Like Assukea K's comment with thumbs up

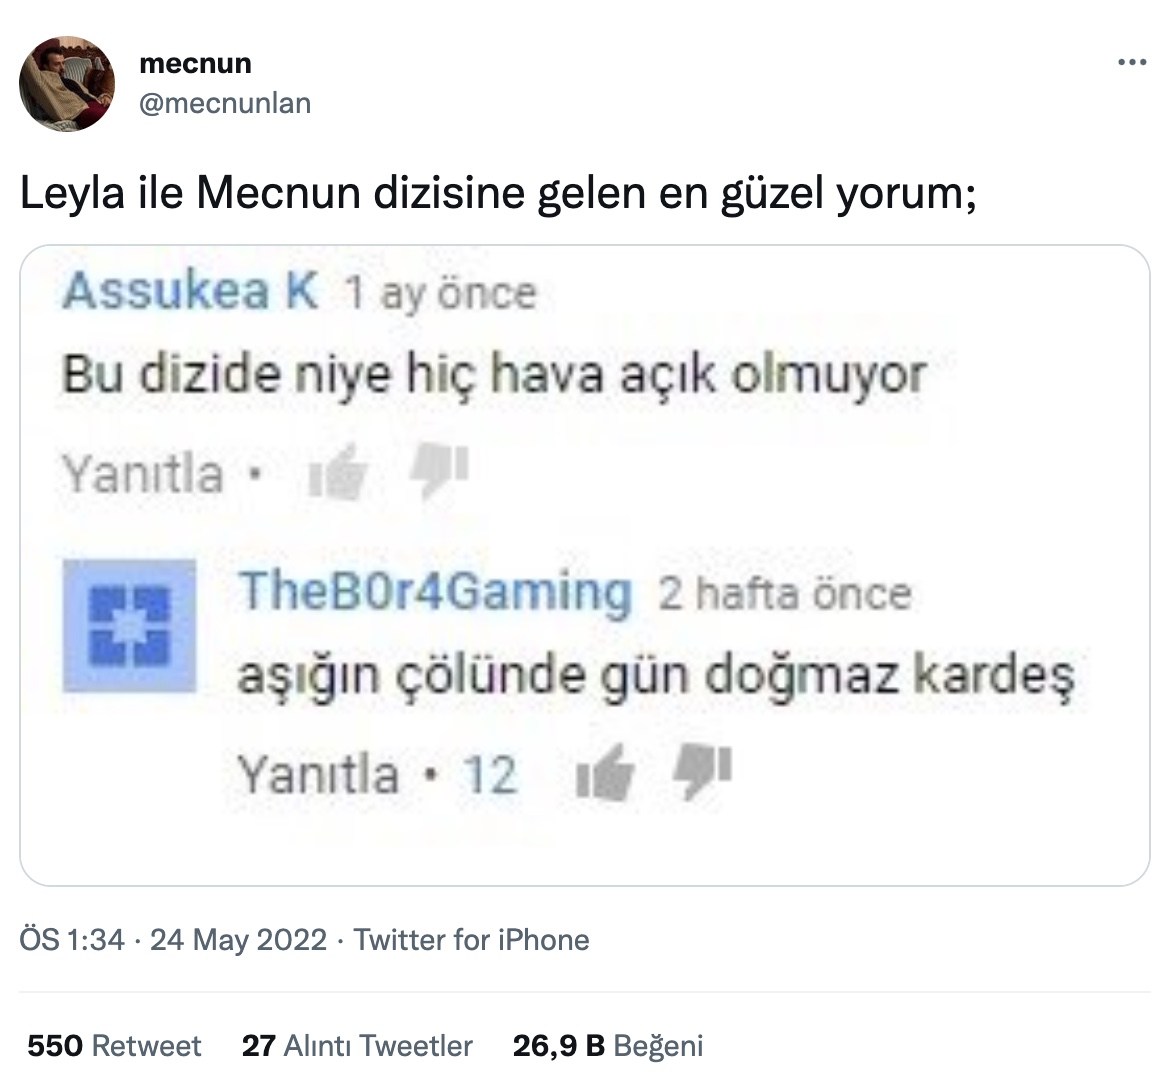click(338, 472)
